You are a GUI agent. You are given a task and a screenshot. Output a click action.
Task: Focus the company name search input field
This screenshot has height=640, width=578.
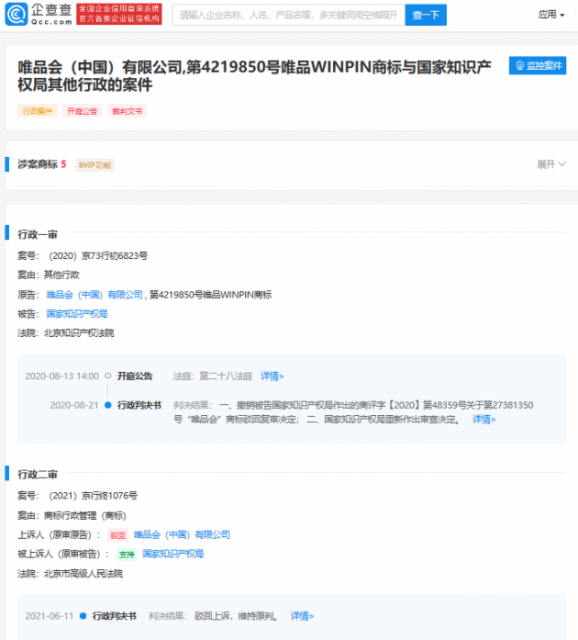click(x=289, y=15)
